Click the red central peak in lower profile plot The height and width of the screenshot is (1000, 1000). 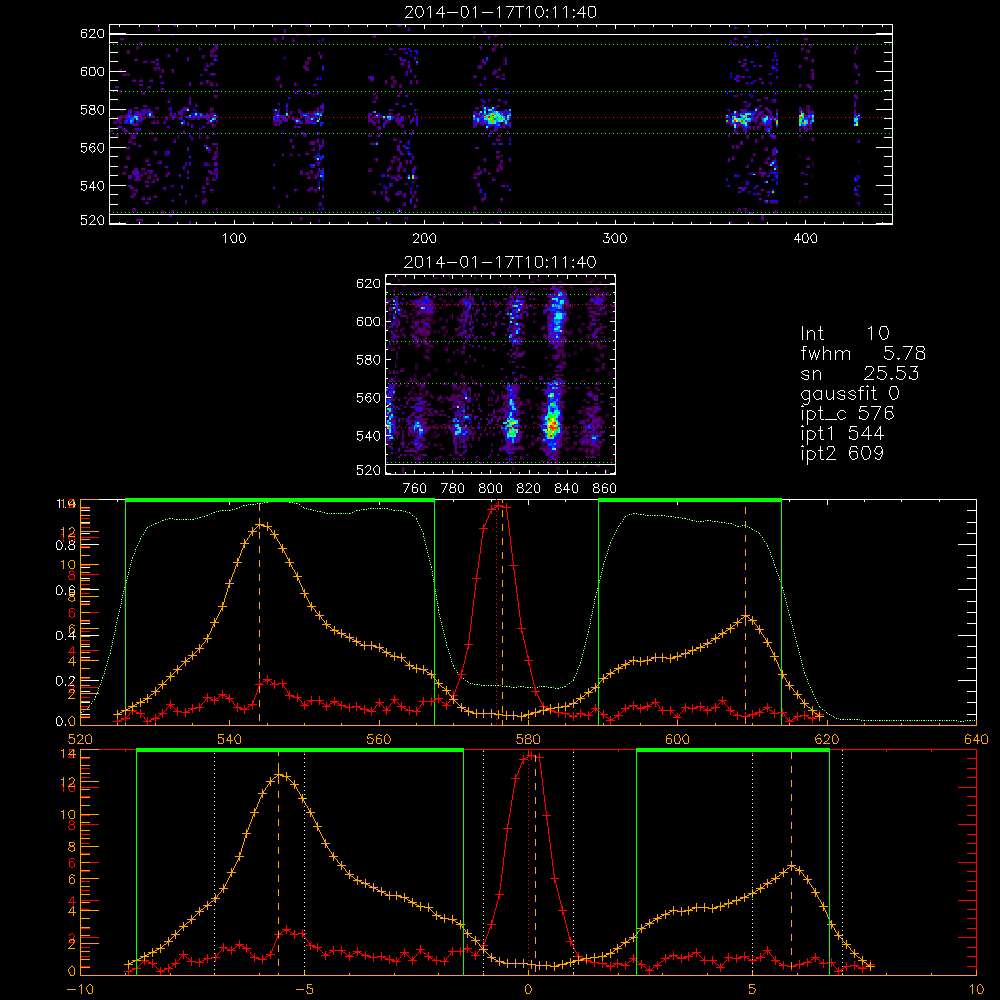click(x=531, y=756)
